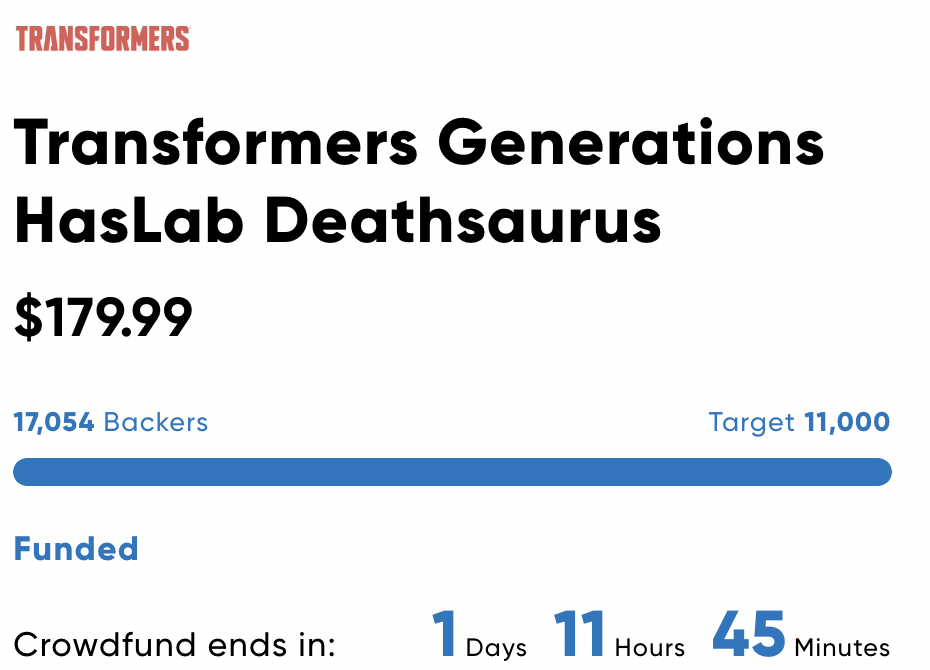The height and width of the screenshot is (670, 930).
Task: Click the middle of the blue funding progress bar
Action: click(x=452, y=472)
